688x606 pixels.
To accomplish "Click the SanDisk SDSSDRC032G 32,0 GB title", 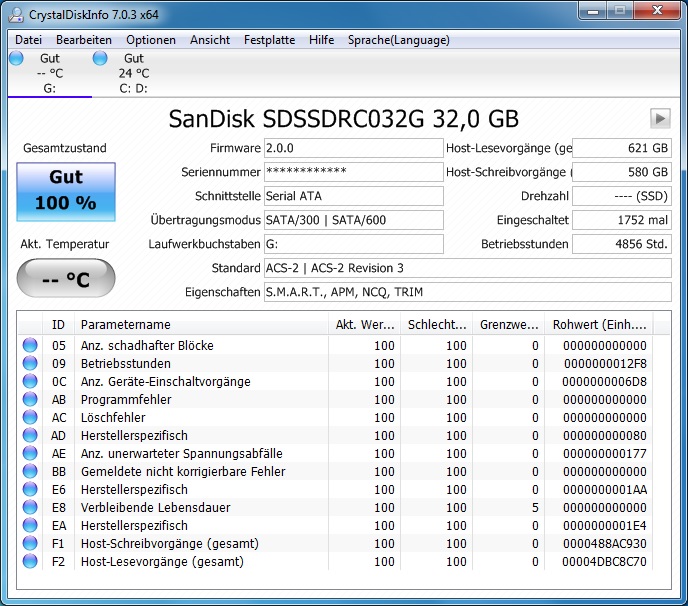I will [x=344, y=118].
